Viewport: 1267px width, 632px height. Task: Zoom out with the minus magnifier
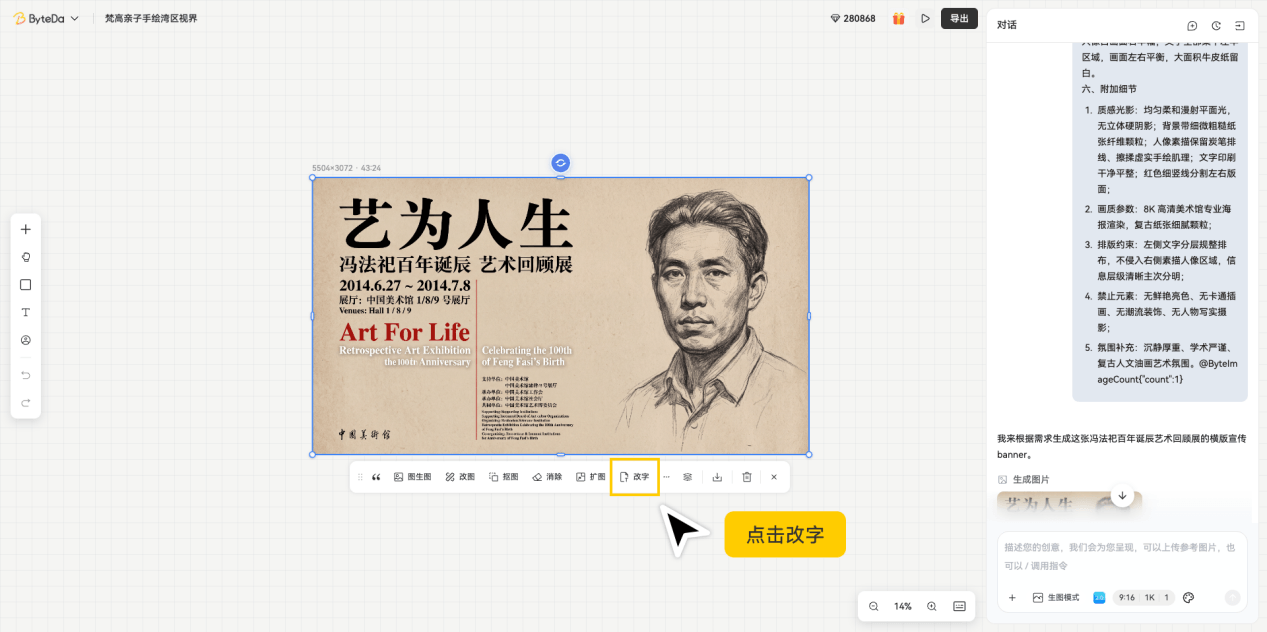click(x=873, y=606)
